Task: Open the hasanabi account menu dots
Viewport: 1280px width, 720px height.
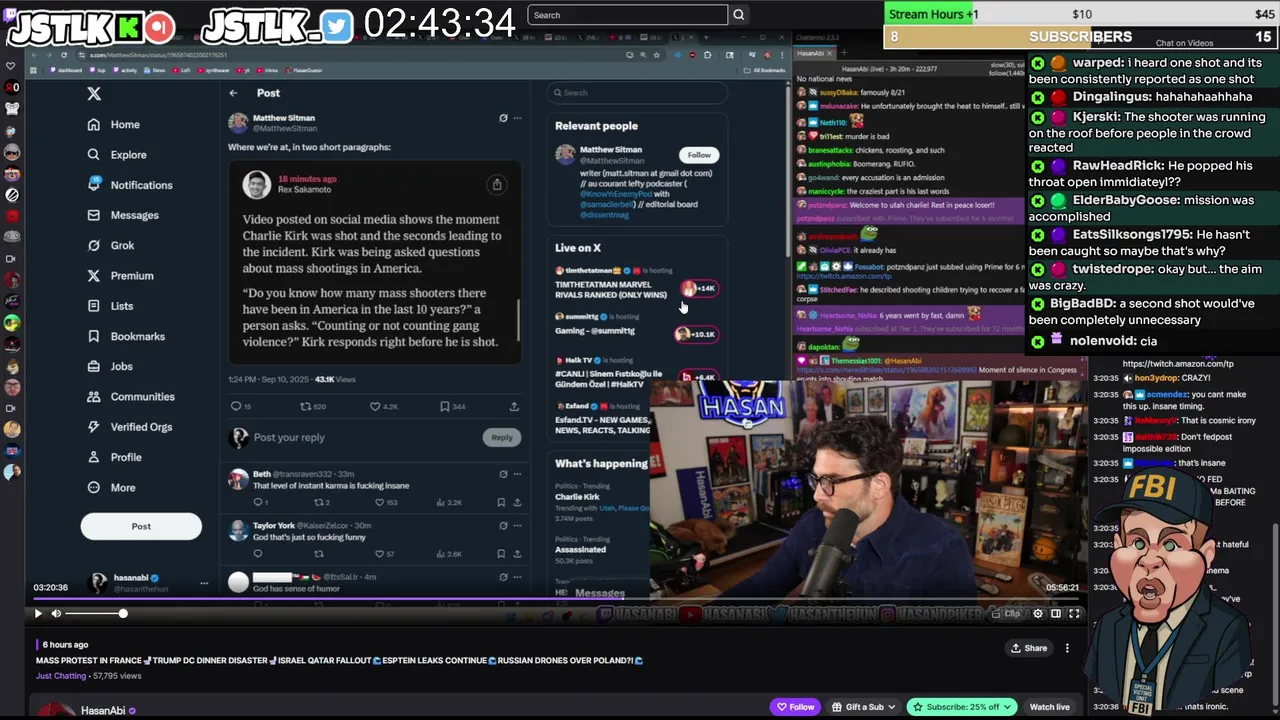Action: pos(204,582)
